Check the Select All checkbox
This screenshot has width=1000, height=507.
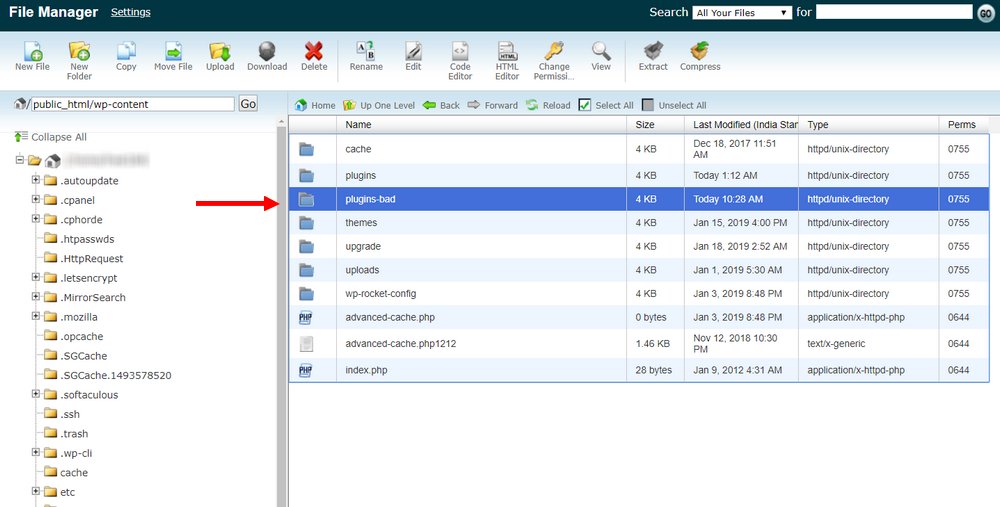(585, 105)
